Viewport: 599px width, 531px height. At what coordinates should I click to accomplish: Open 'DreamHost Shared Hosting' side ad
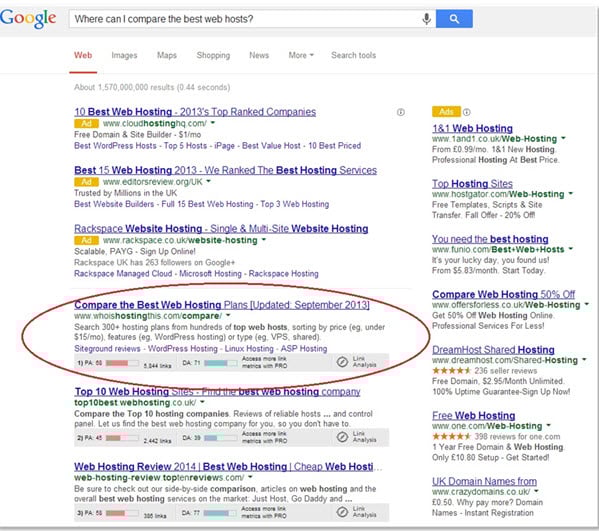[493, 350]
